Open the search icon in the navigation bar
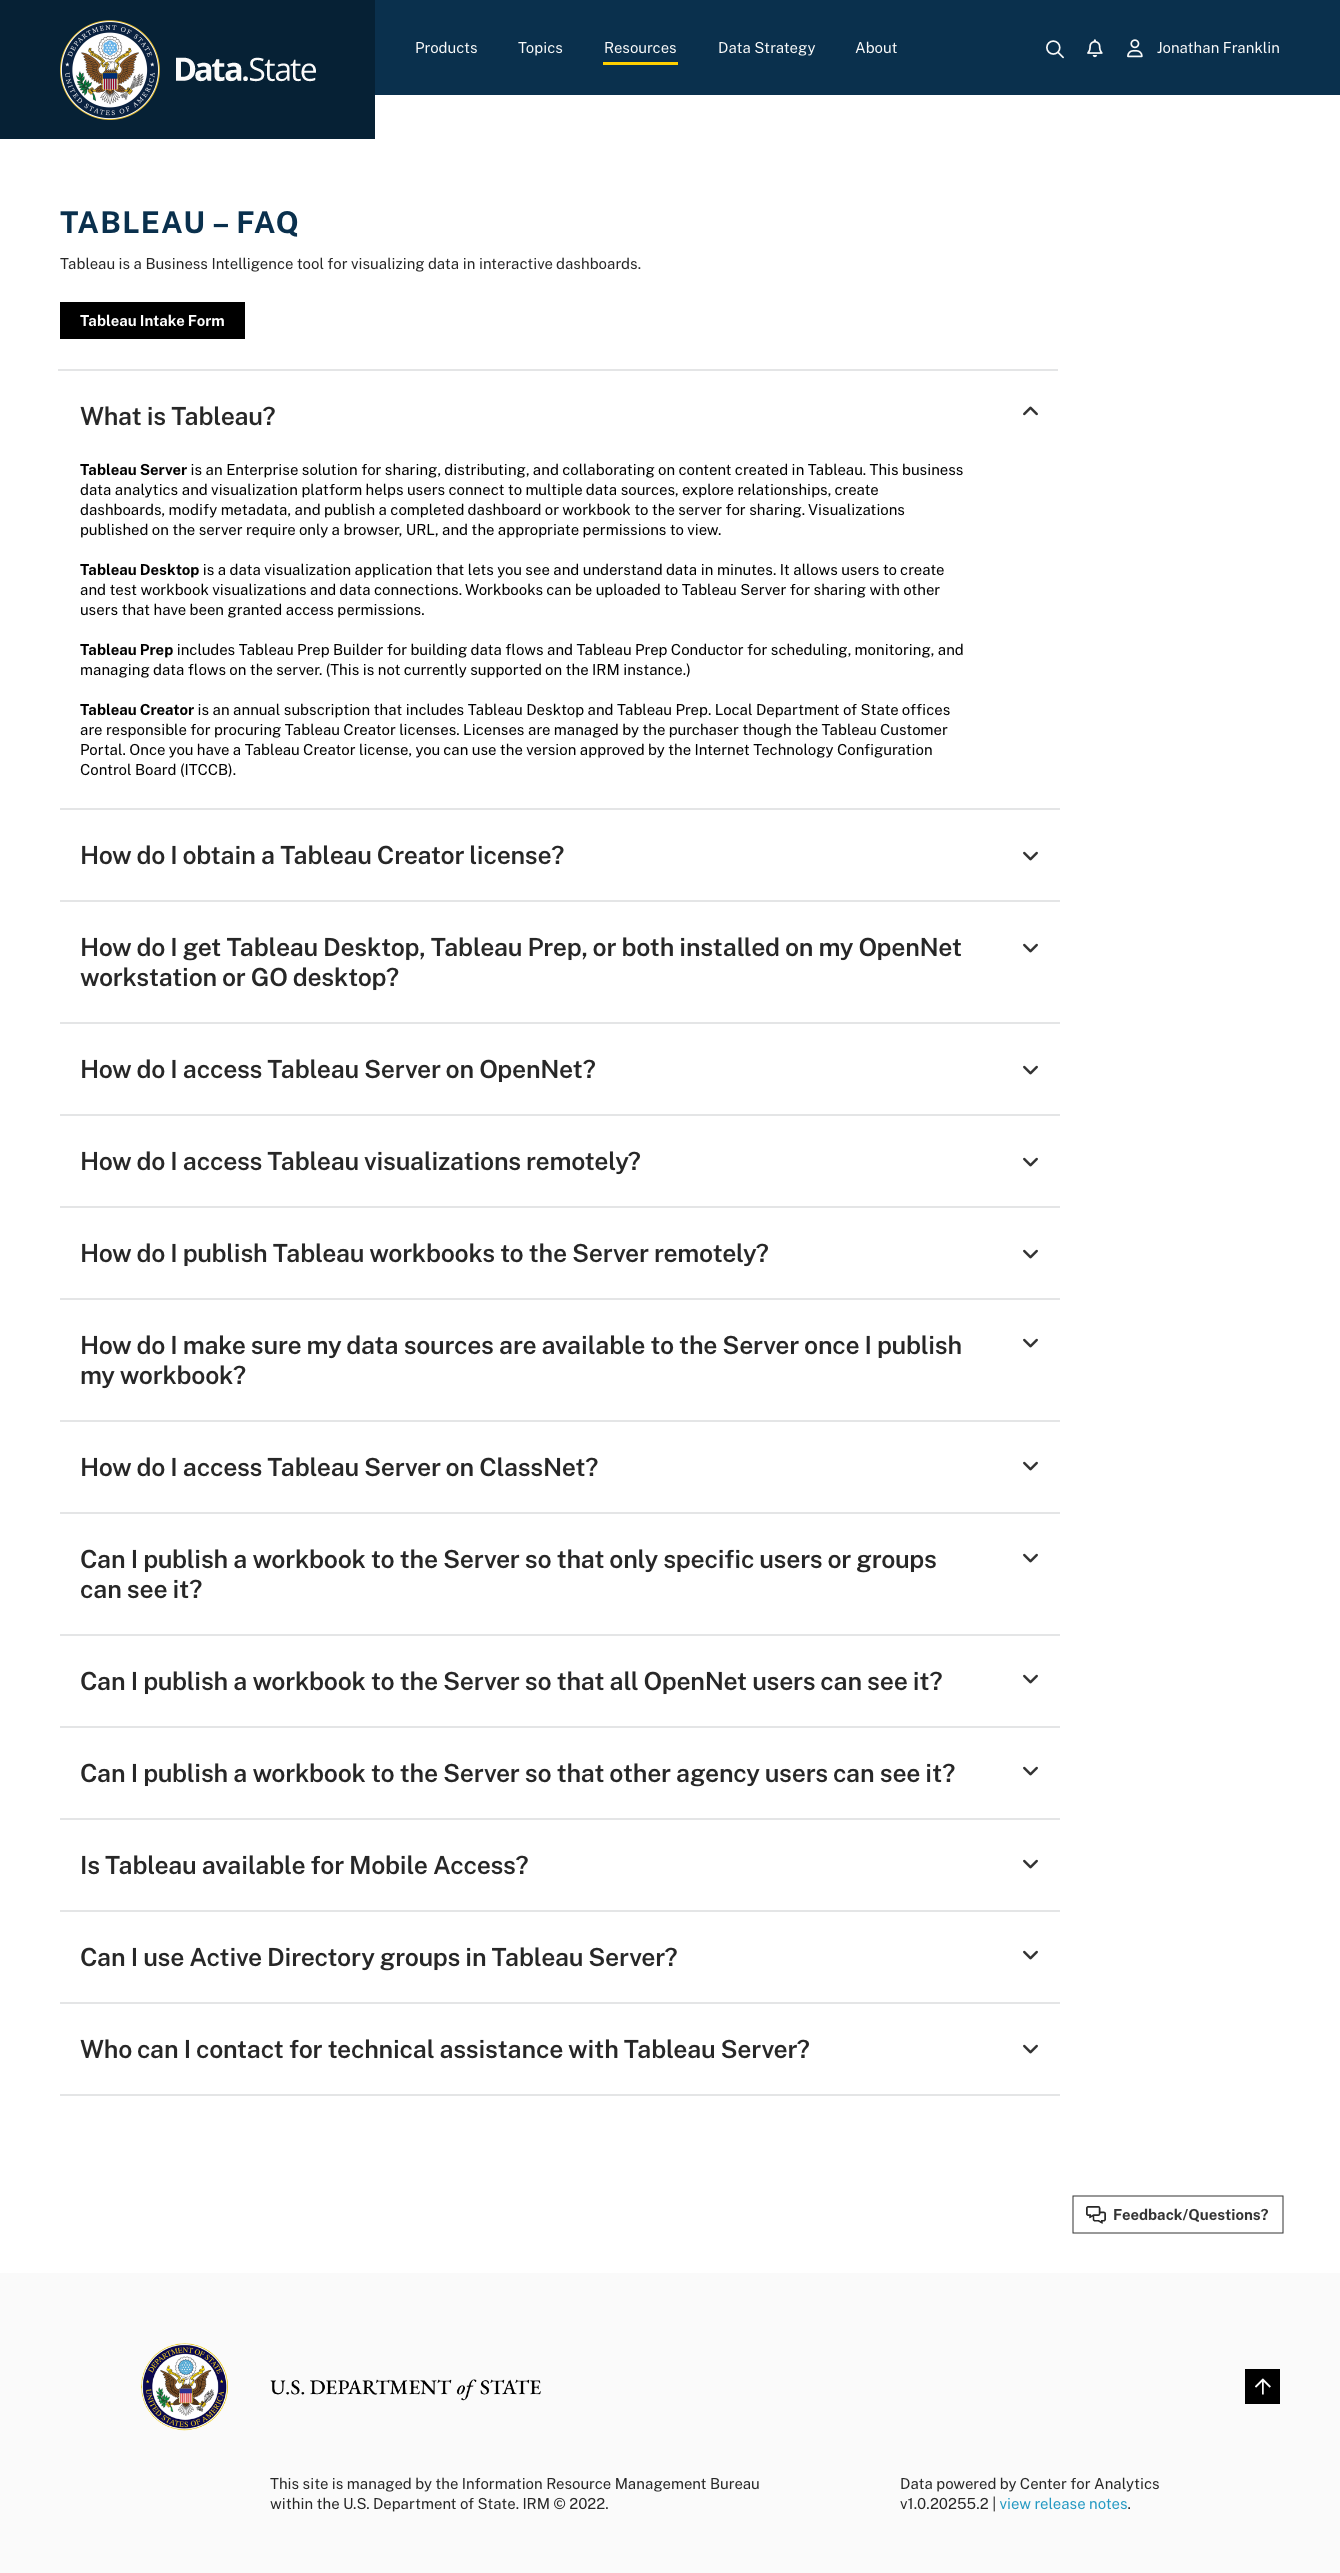The image size is (1340, 2573). tap(1054, 48)
